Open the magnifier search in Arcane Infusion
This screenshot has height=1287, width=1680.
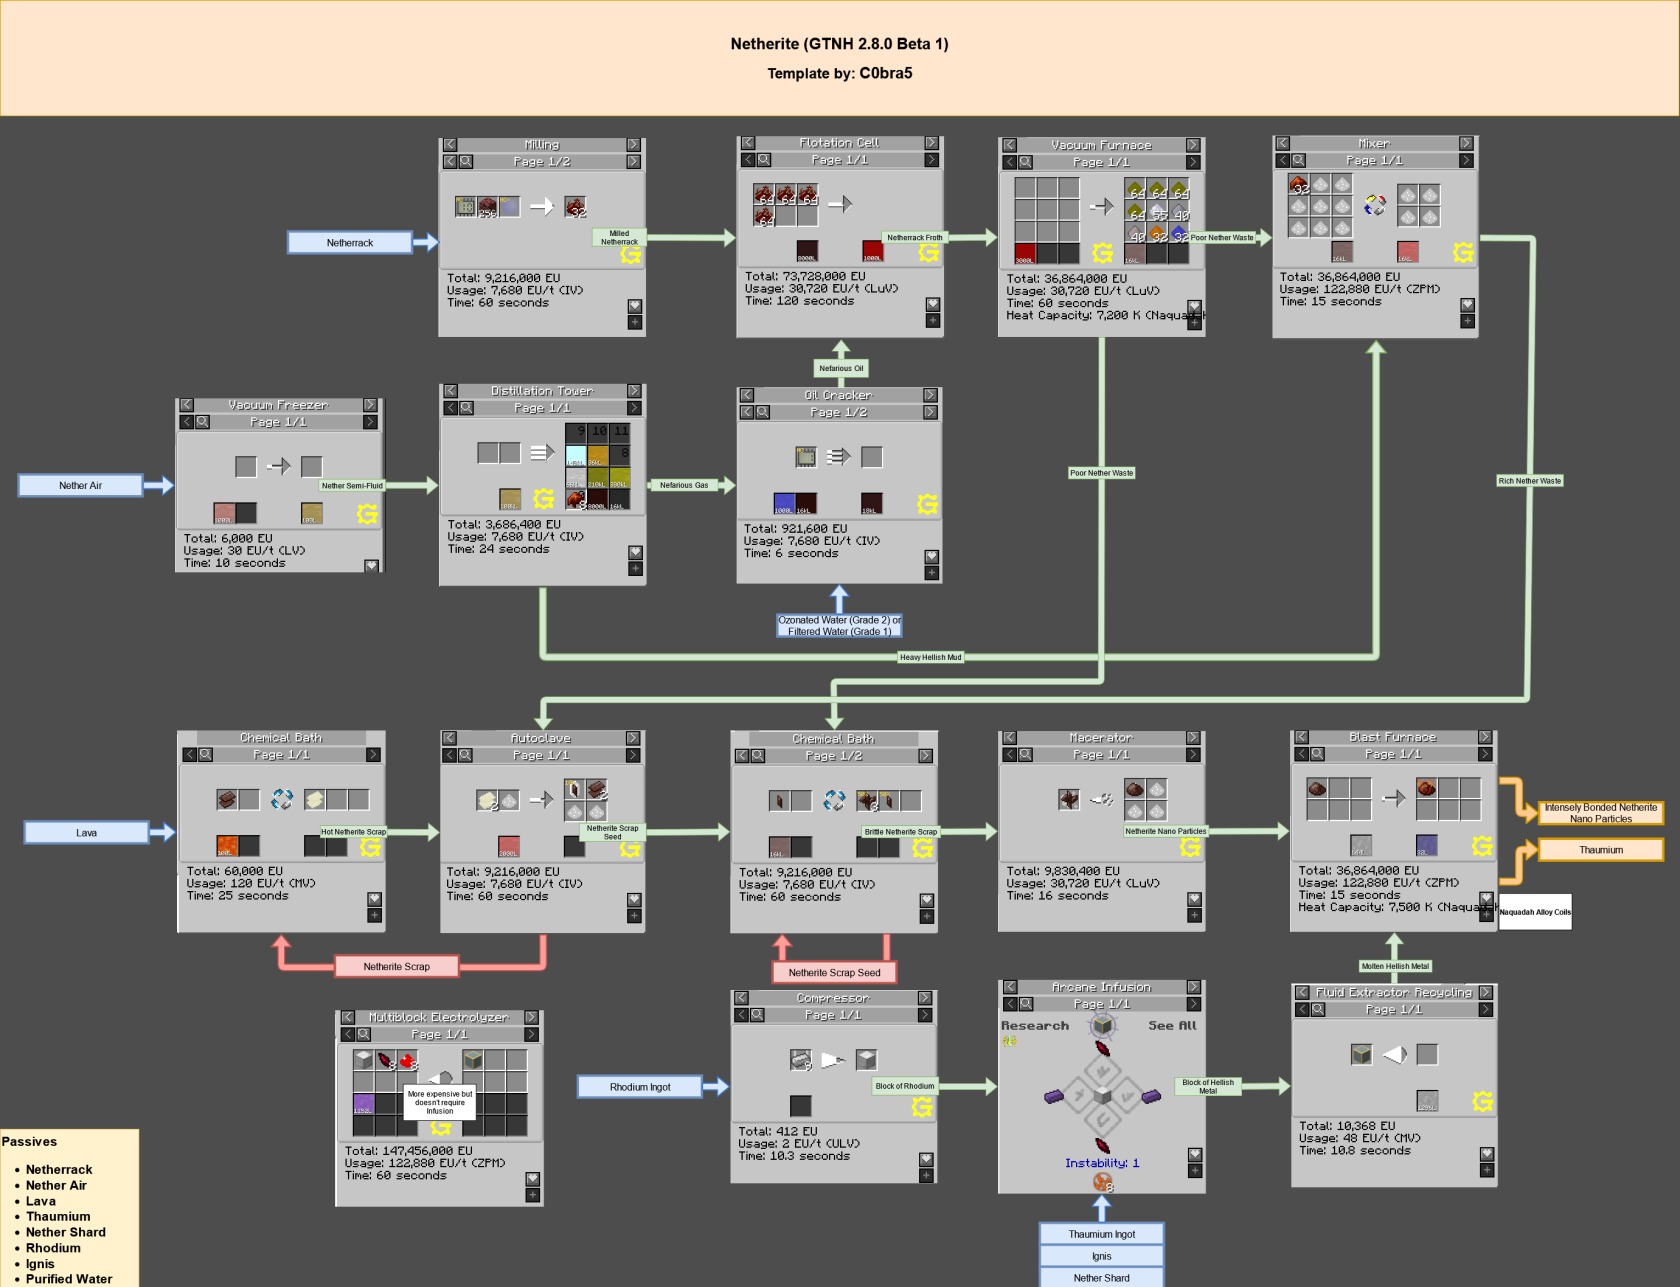pyautogui.click(x=1026, y=1004)
